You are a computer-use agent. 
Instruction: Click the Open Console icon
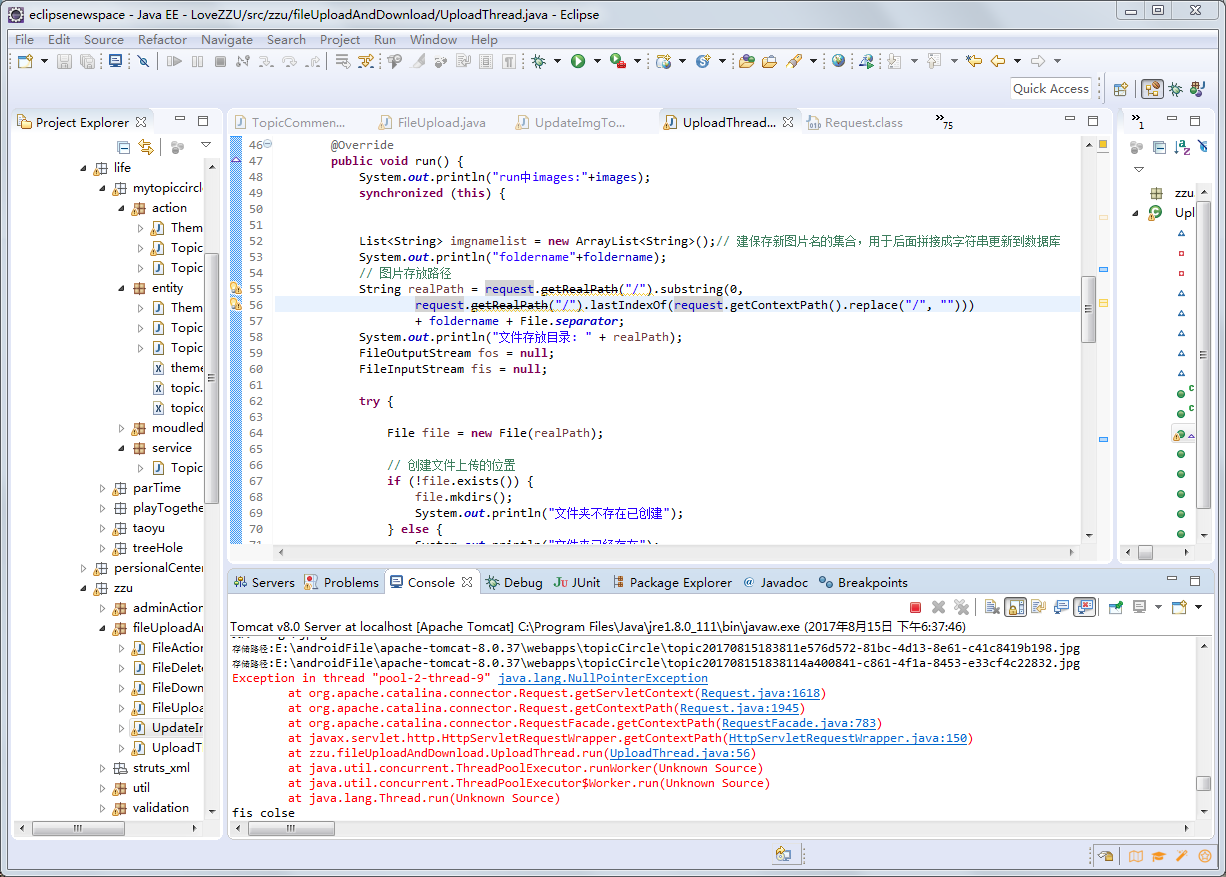1179,607
